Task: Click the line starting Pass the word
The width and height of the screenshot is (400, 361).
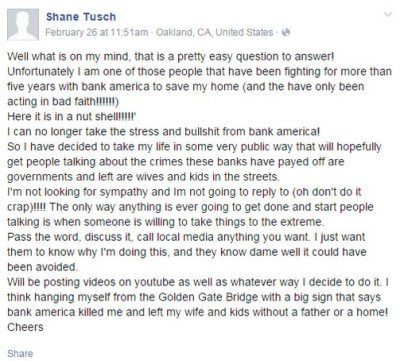Action: (186, 237)
